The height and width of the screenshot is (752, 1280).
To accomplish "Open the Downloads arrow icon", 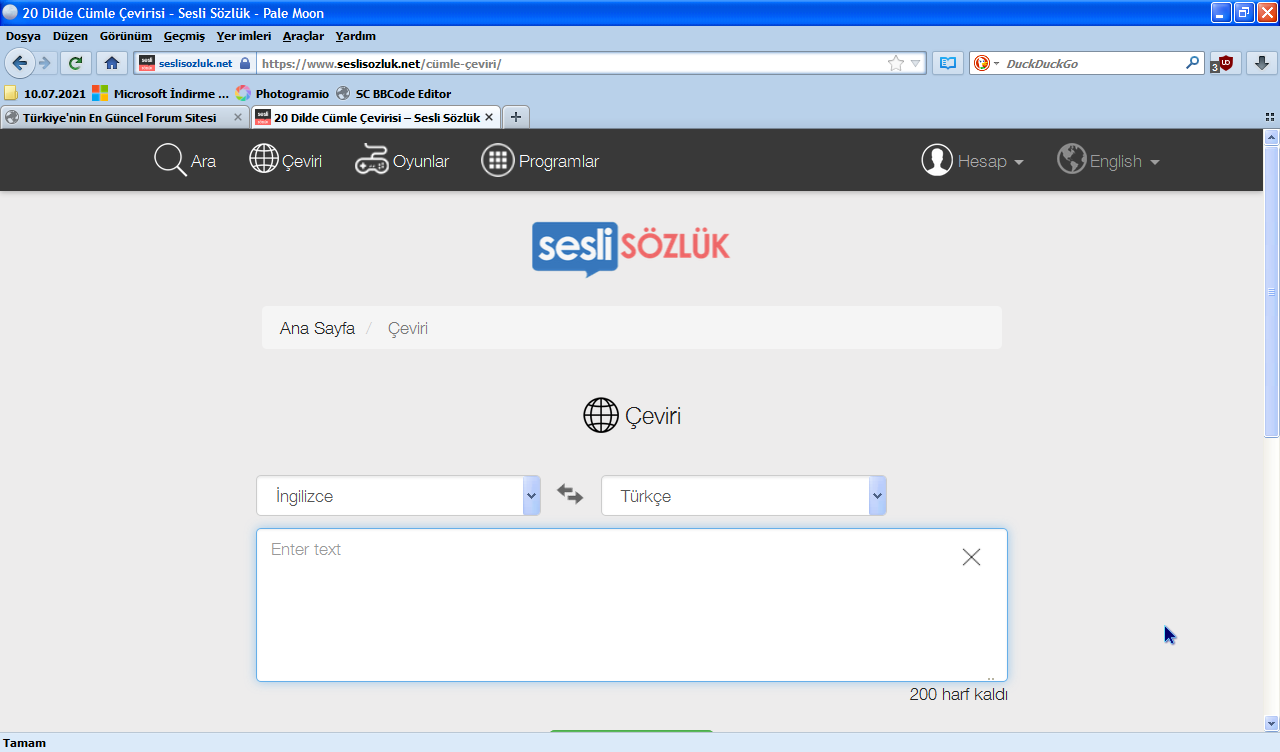I will point(1261,63).
